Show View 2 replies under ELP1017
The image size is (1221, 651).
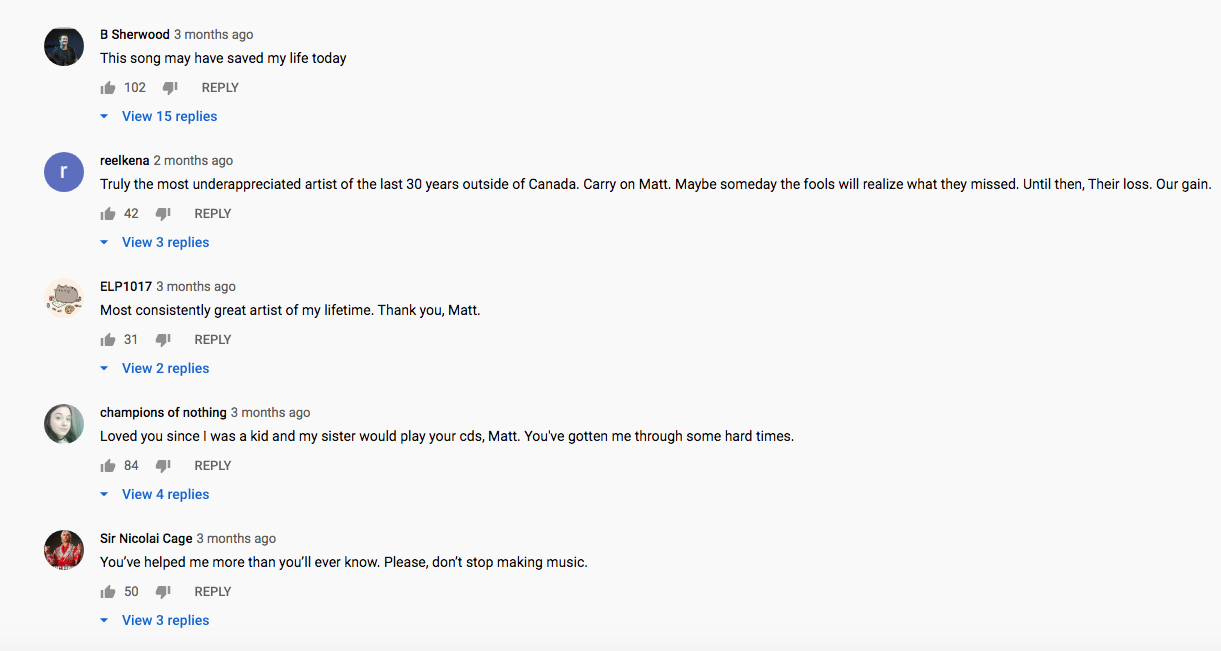click(154, 368)
